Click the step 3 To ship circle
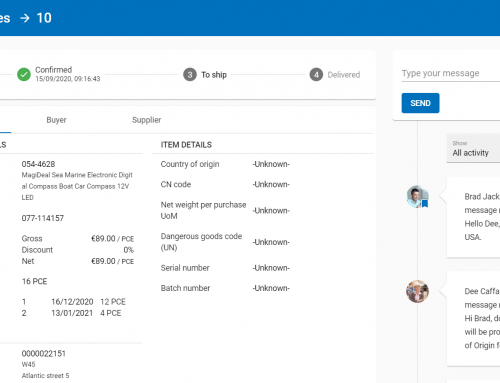500x383 pixels. 190,75
